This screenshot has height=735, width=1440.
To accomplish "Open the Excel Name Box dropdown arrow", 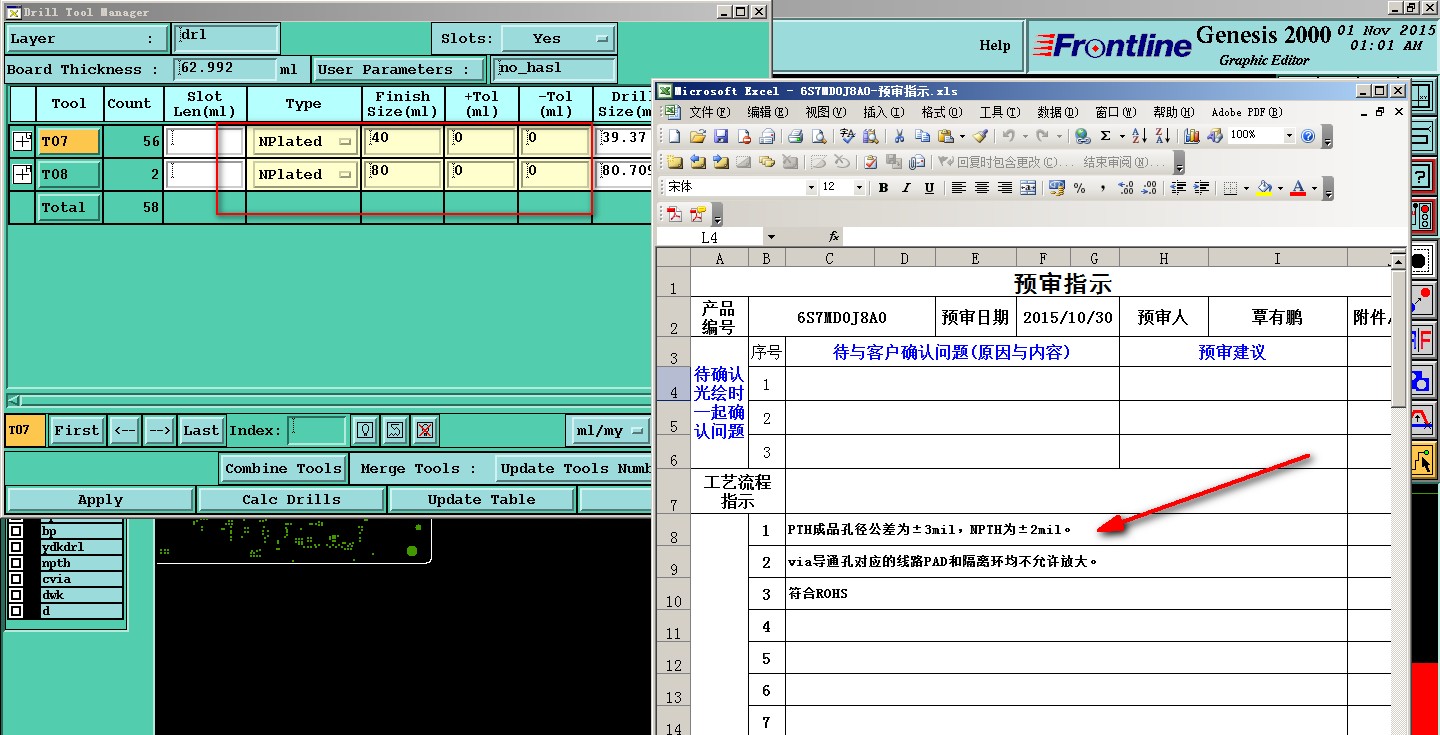I will (770, 237).
